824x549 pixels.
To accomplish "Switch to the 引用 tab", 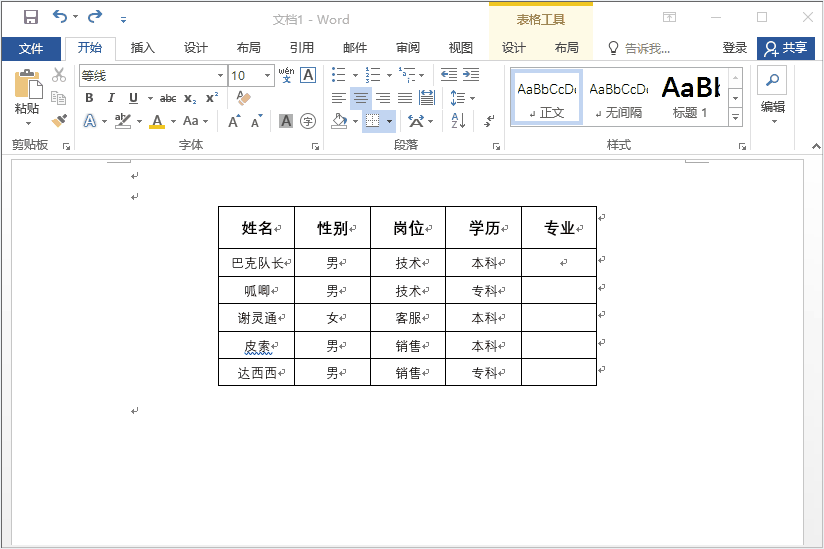I will (x=302, y=48).
